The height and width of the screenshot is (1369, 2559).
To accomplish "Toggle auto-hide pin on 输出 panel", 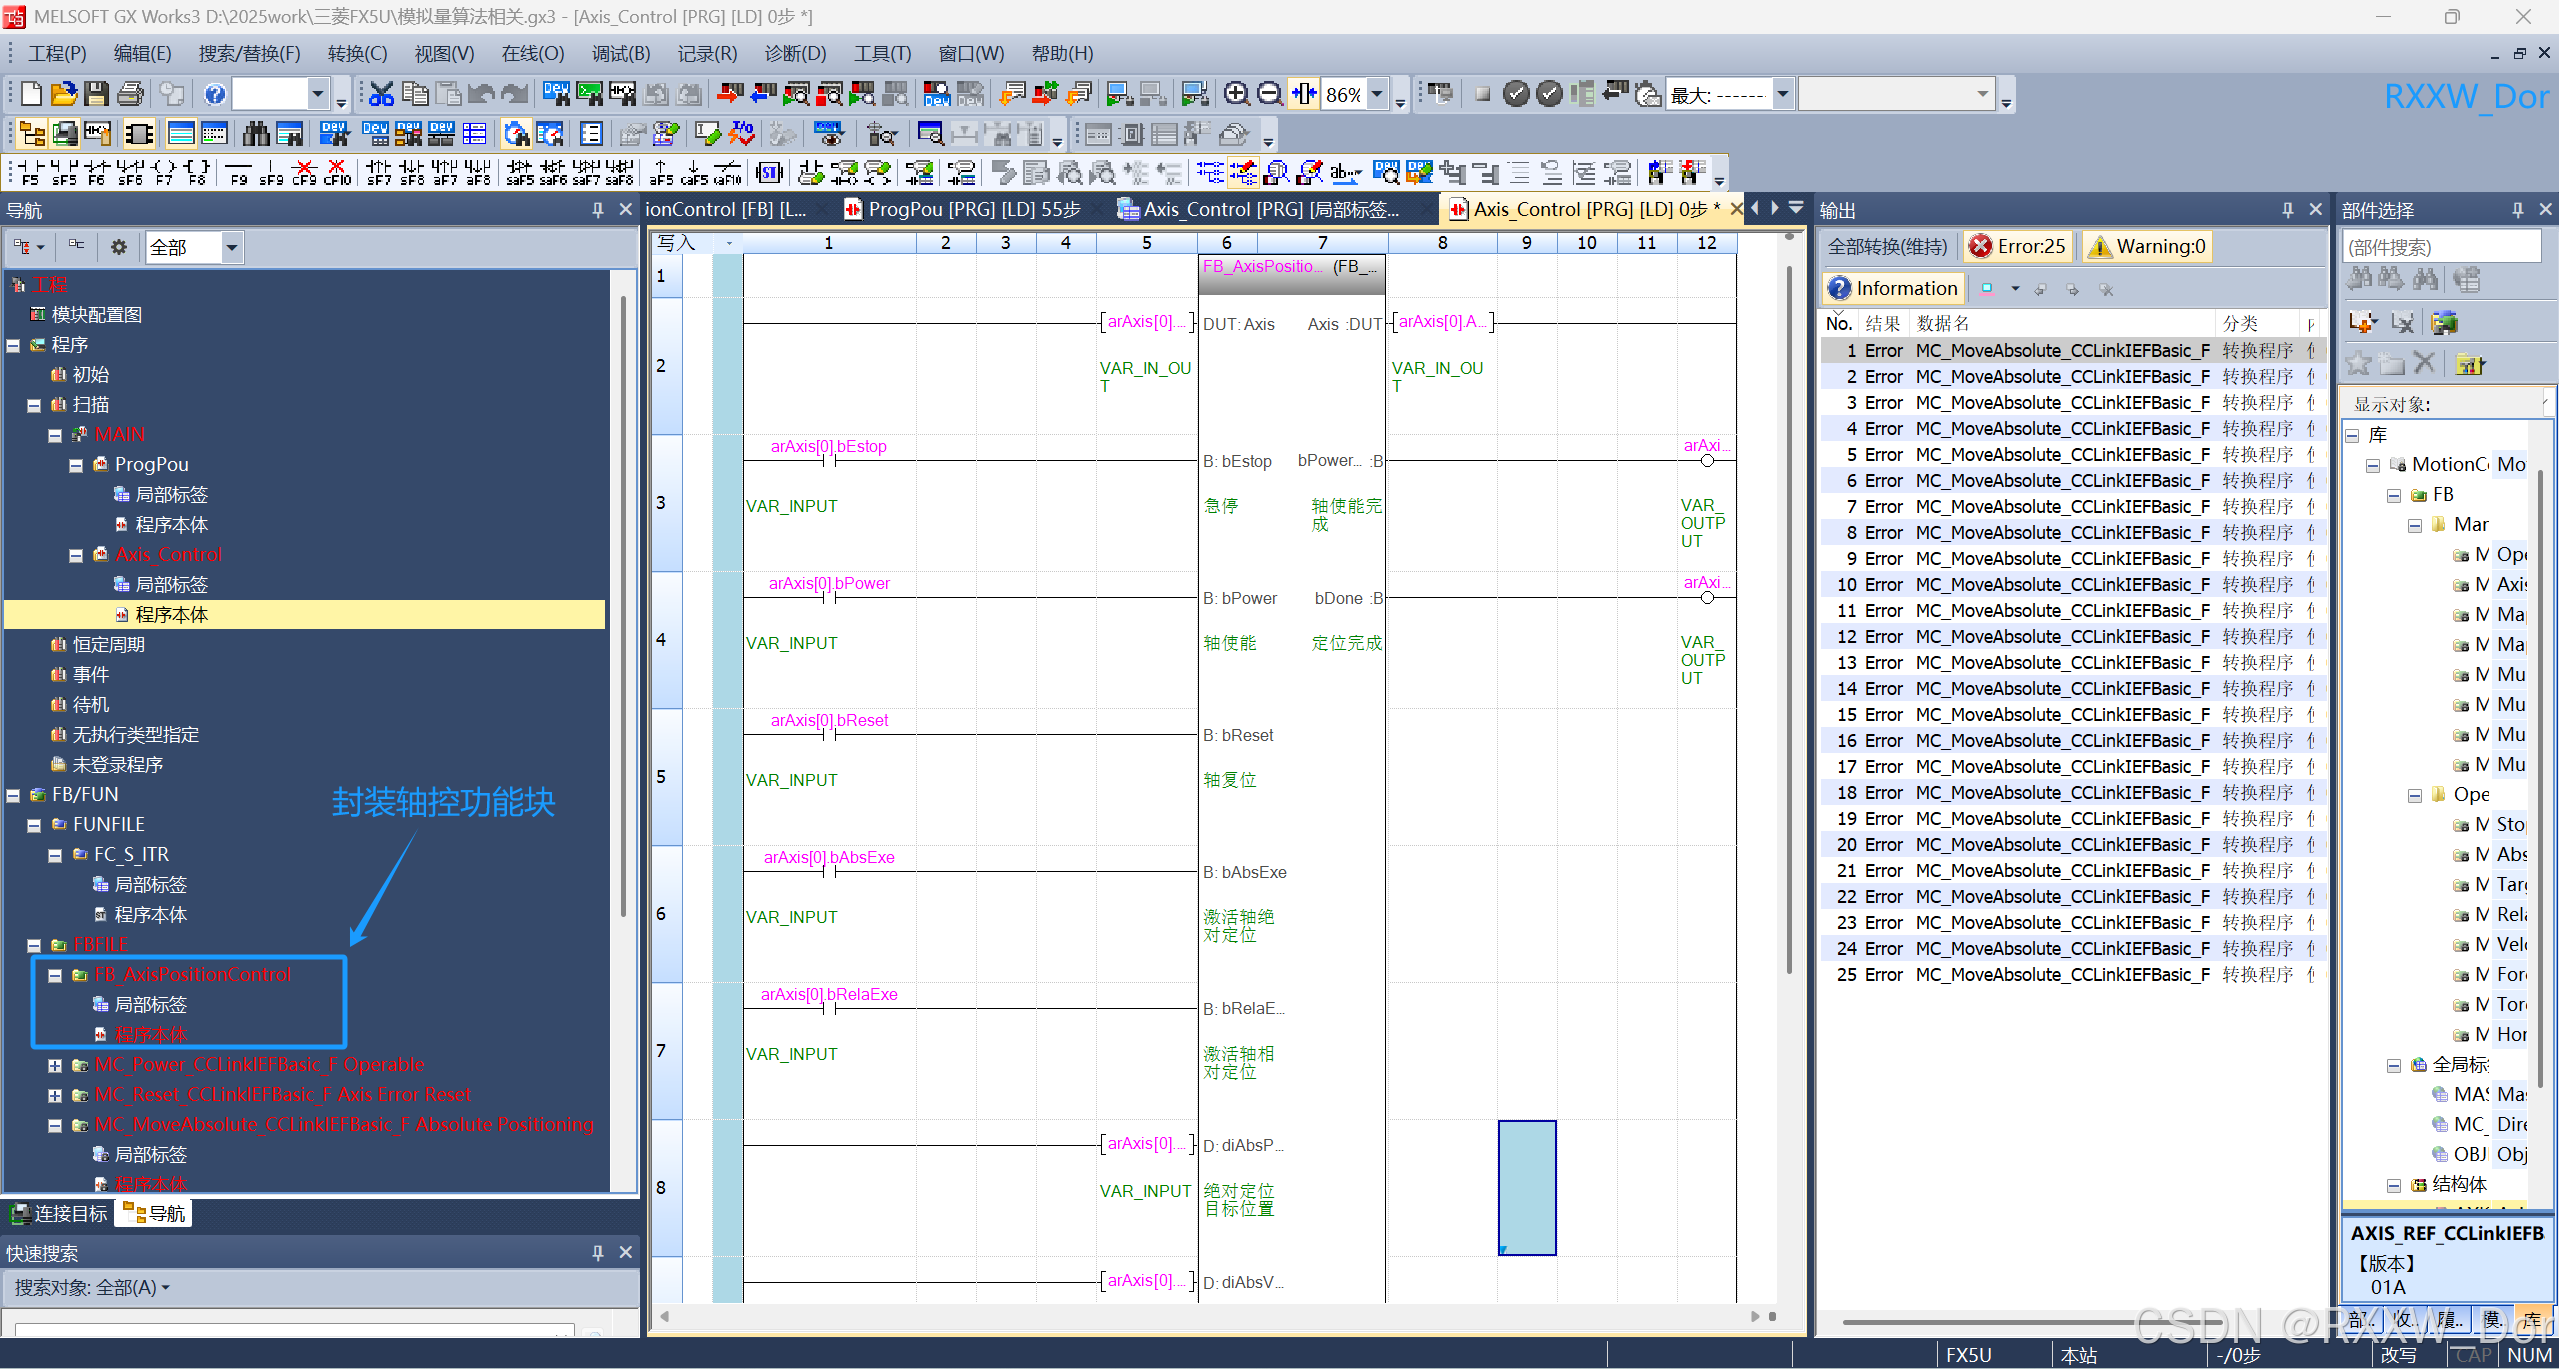I will (x=2287, y=210).
